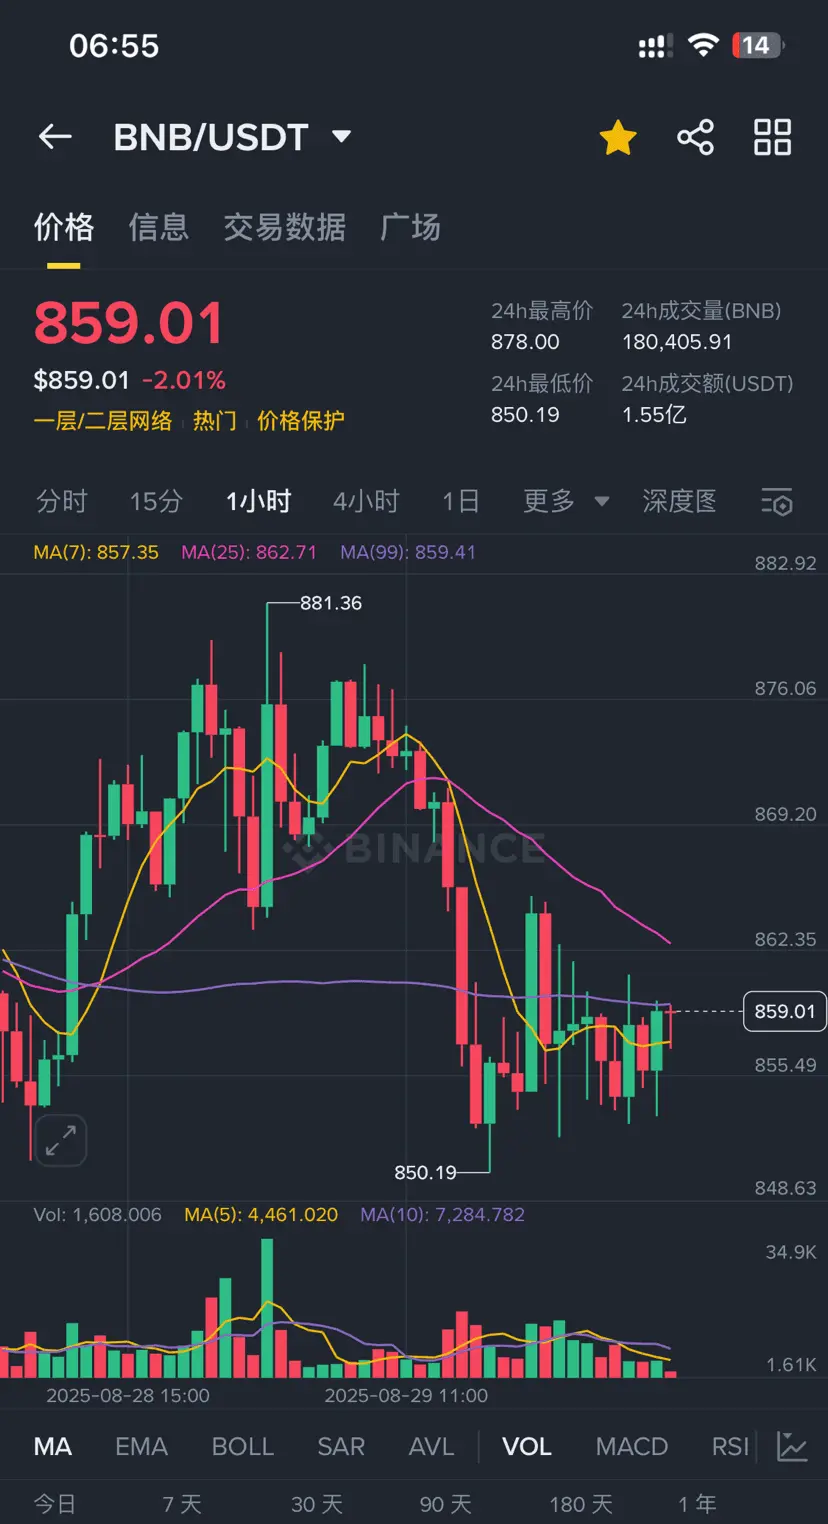
Task: Select the 7 天 range
Action: pos(182,1504)
